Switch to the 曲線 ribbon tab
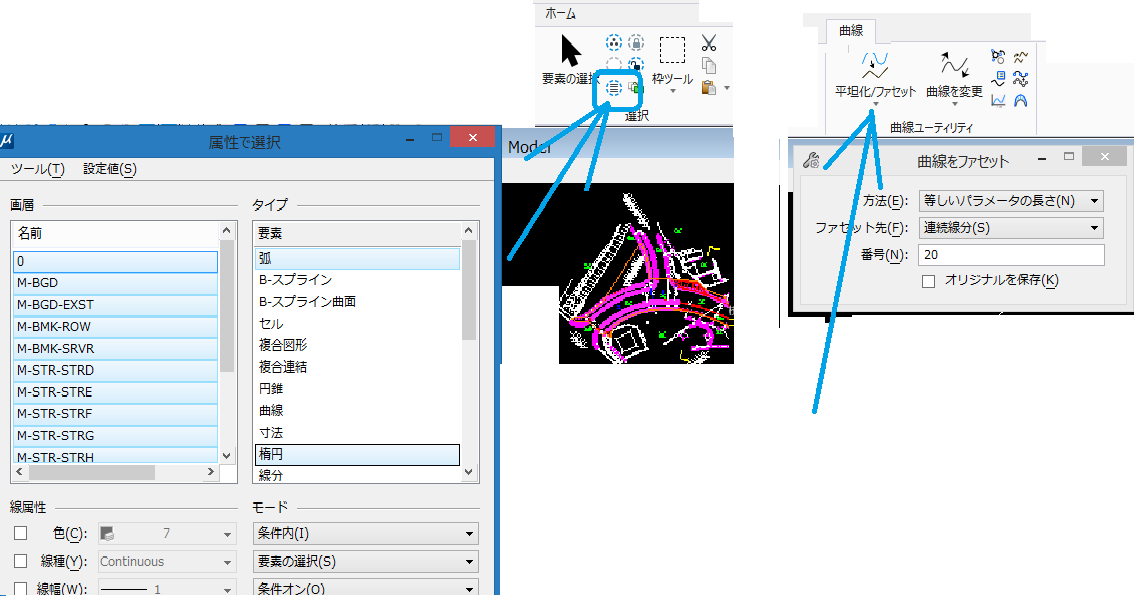 [x=851, y=30]
